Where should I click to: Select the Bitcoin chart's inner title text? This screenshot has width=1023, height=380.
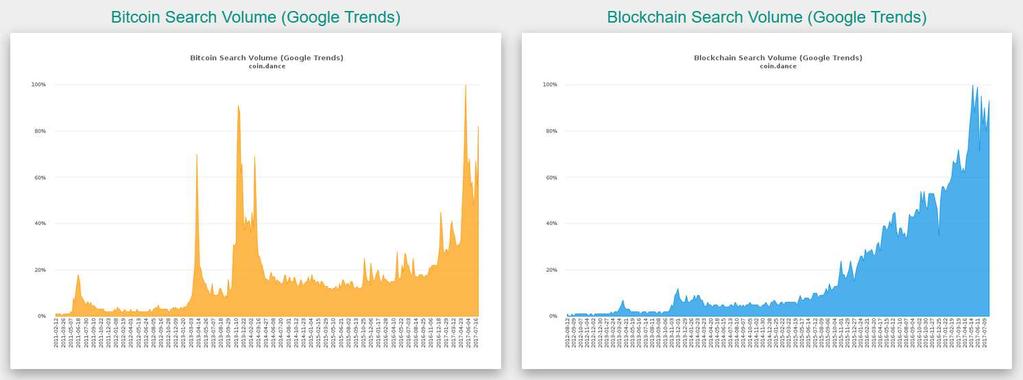(x=266, y=58)
